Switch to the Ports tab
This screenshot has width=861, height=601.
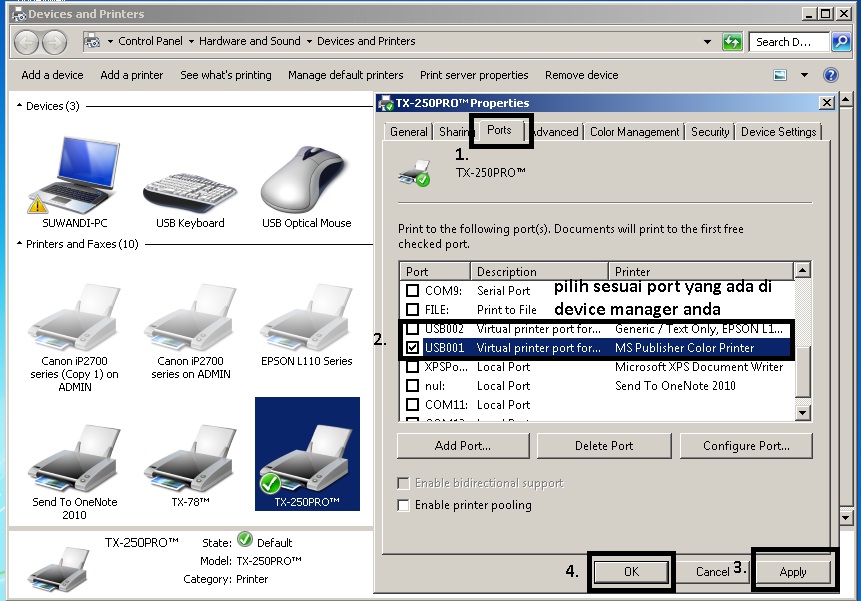[499, 131]
